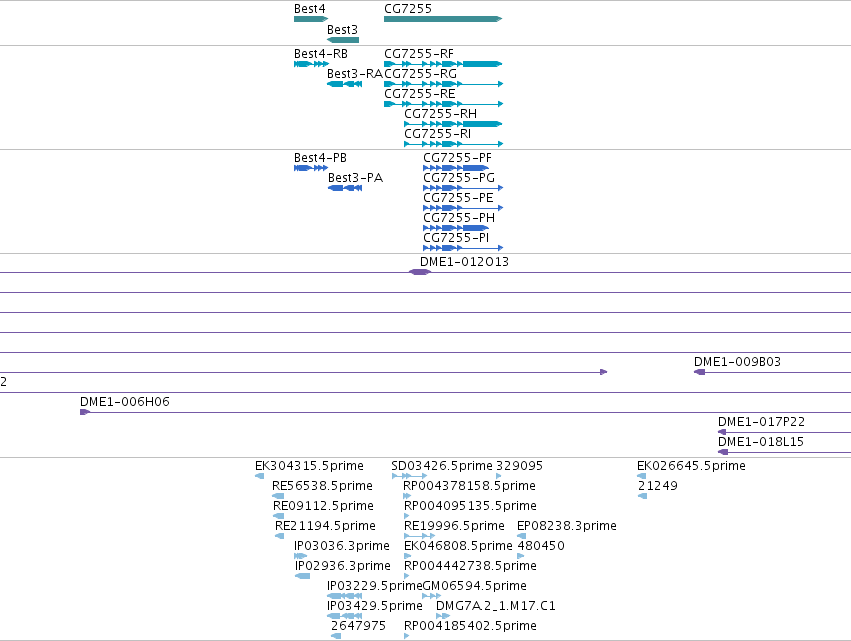This screenshot has height=641, width=851.
Task: Click the CG7255-PF protein label
Action: pyautogui.click(x=458, y=158)
